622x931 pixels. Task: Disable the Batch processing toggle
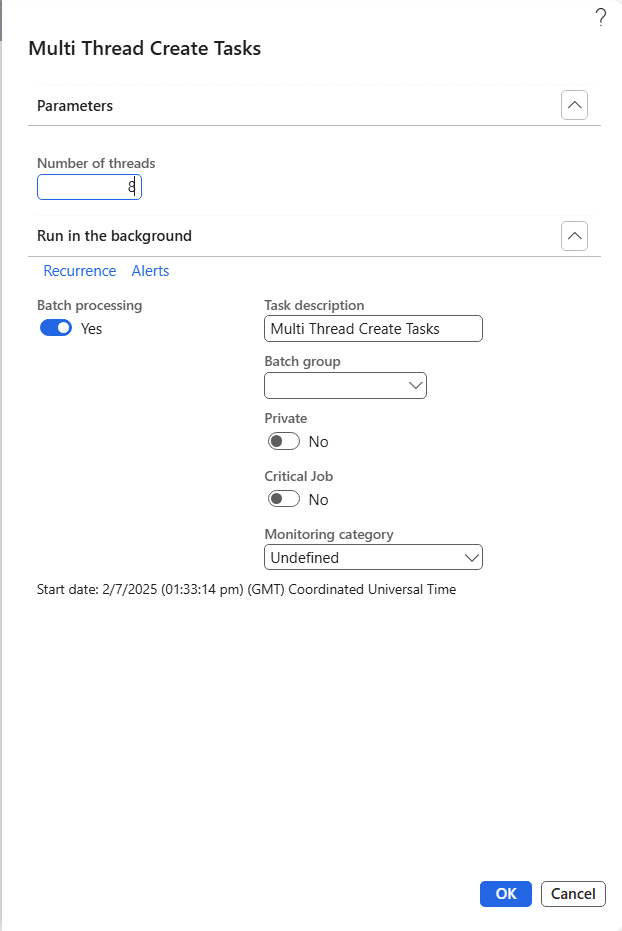(56, 328)
